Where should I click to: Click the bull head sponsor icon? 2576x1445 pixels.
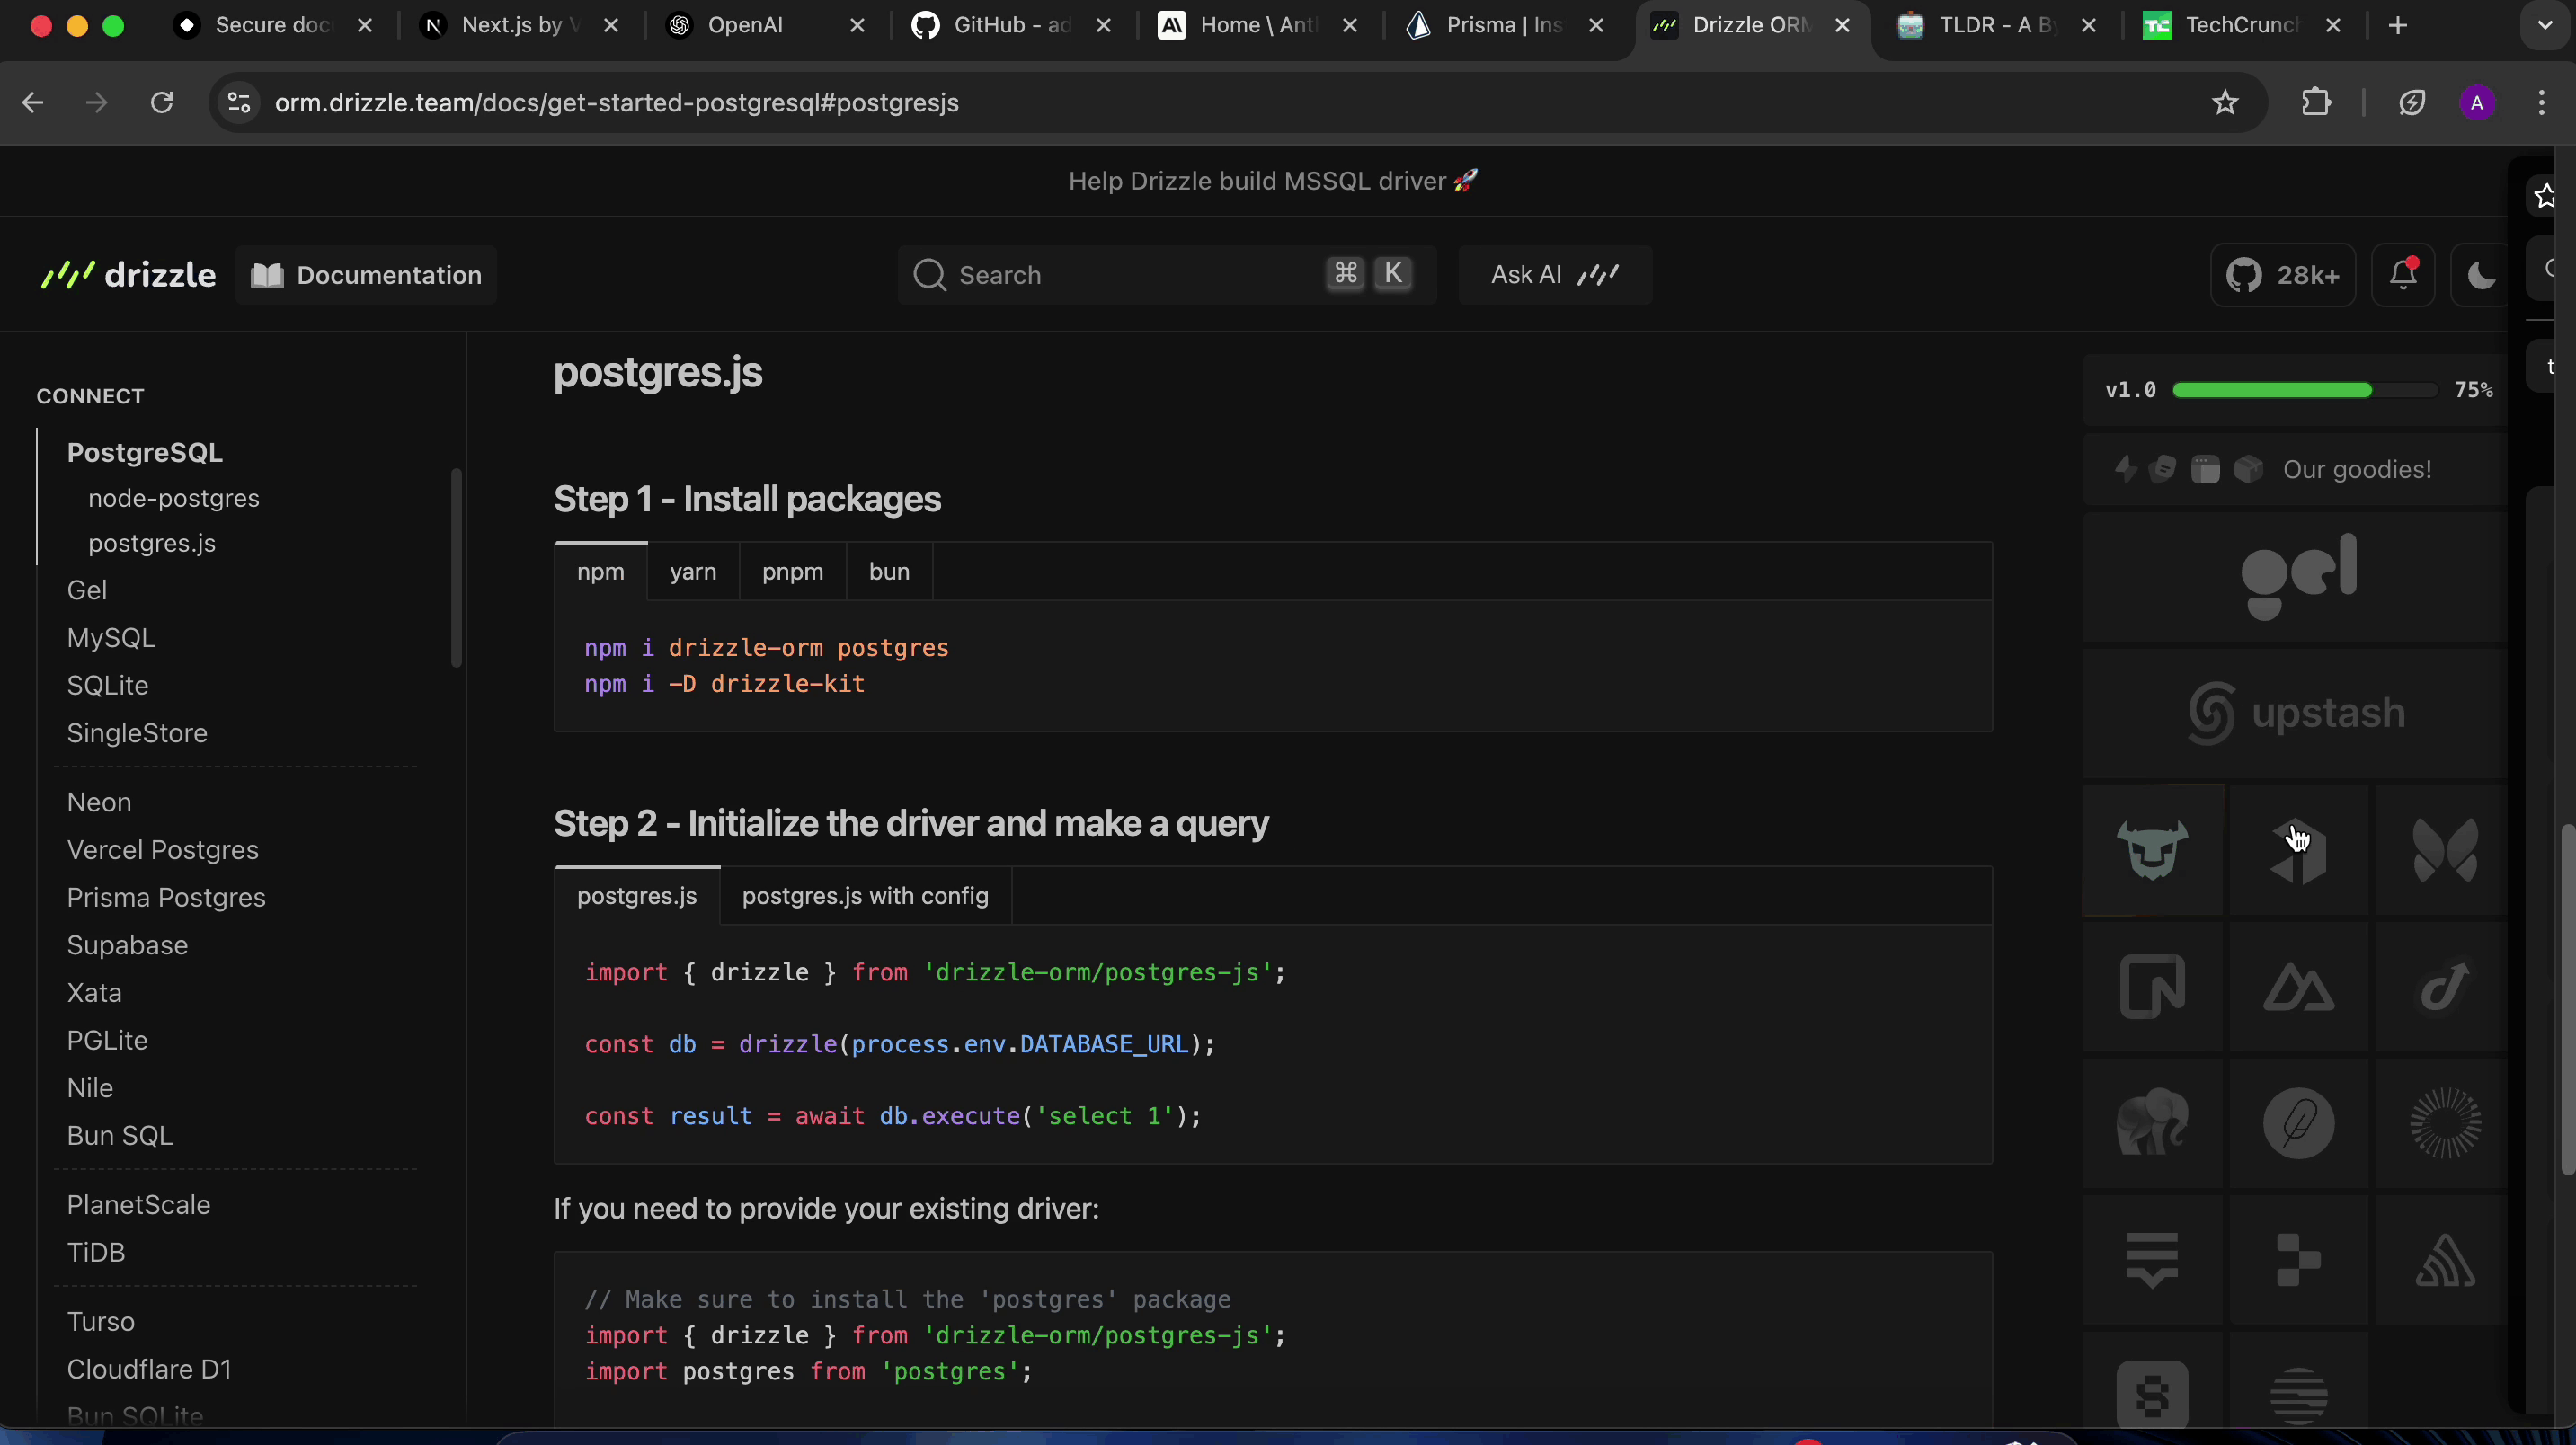[x=2153, y=850]
